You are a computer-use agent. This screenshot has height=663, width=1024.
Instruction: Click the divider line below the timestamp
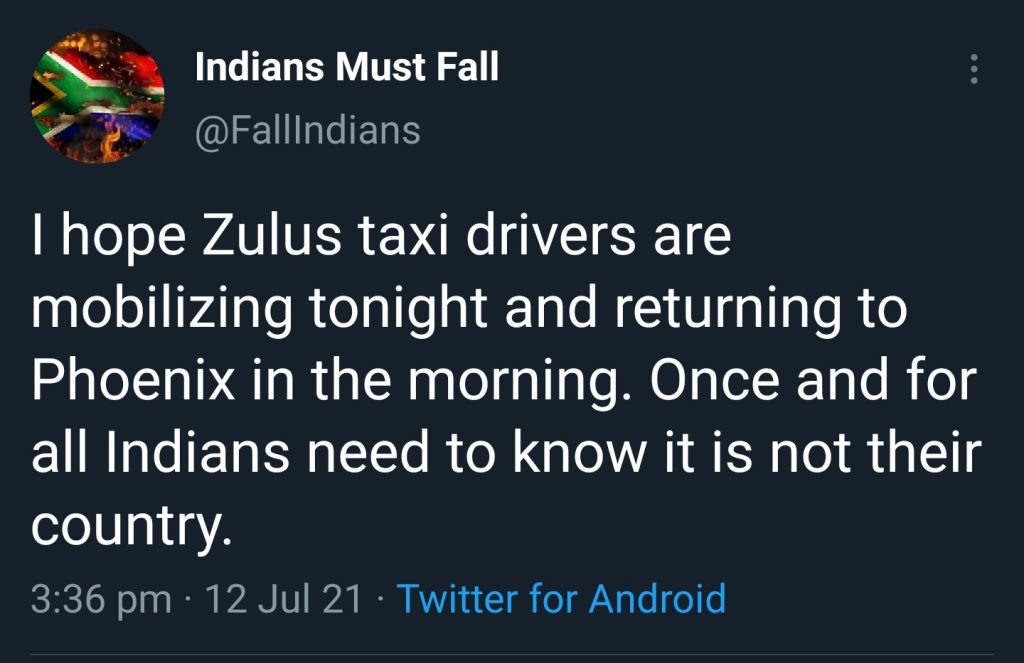[512, 654]
